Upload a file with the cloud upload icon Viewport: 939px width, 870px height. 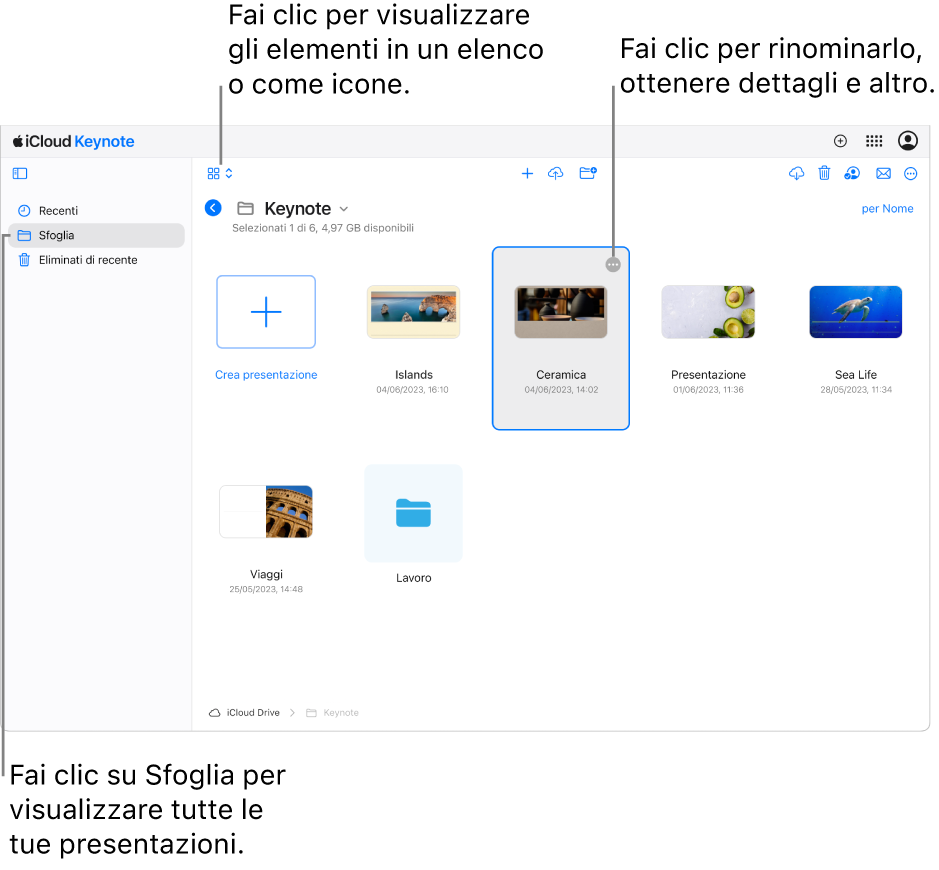click(x=556, y=173)
